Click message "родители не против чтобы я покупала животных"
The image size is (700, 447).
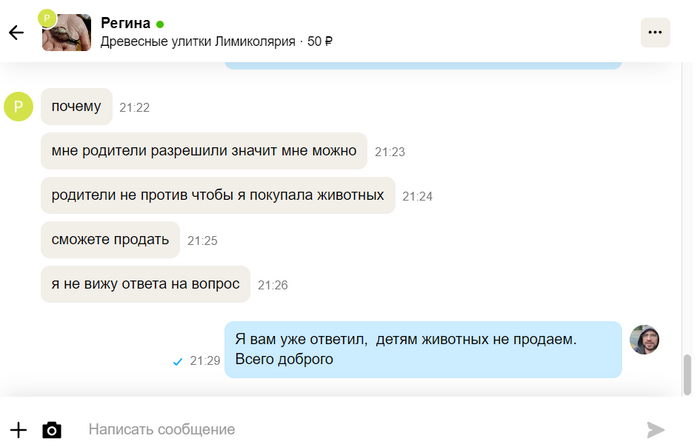click(218, 195)
